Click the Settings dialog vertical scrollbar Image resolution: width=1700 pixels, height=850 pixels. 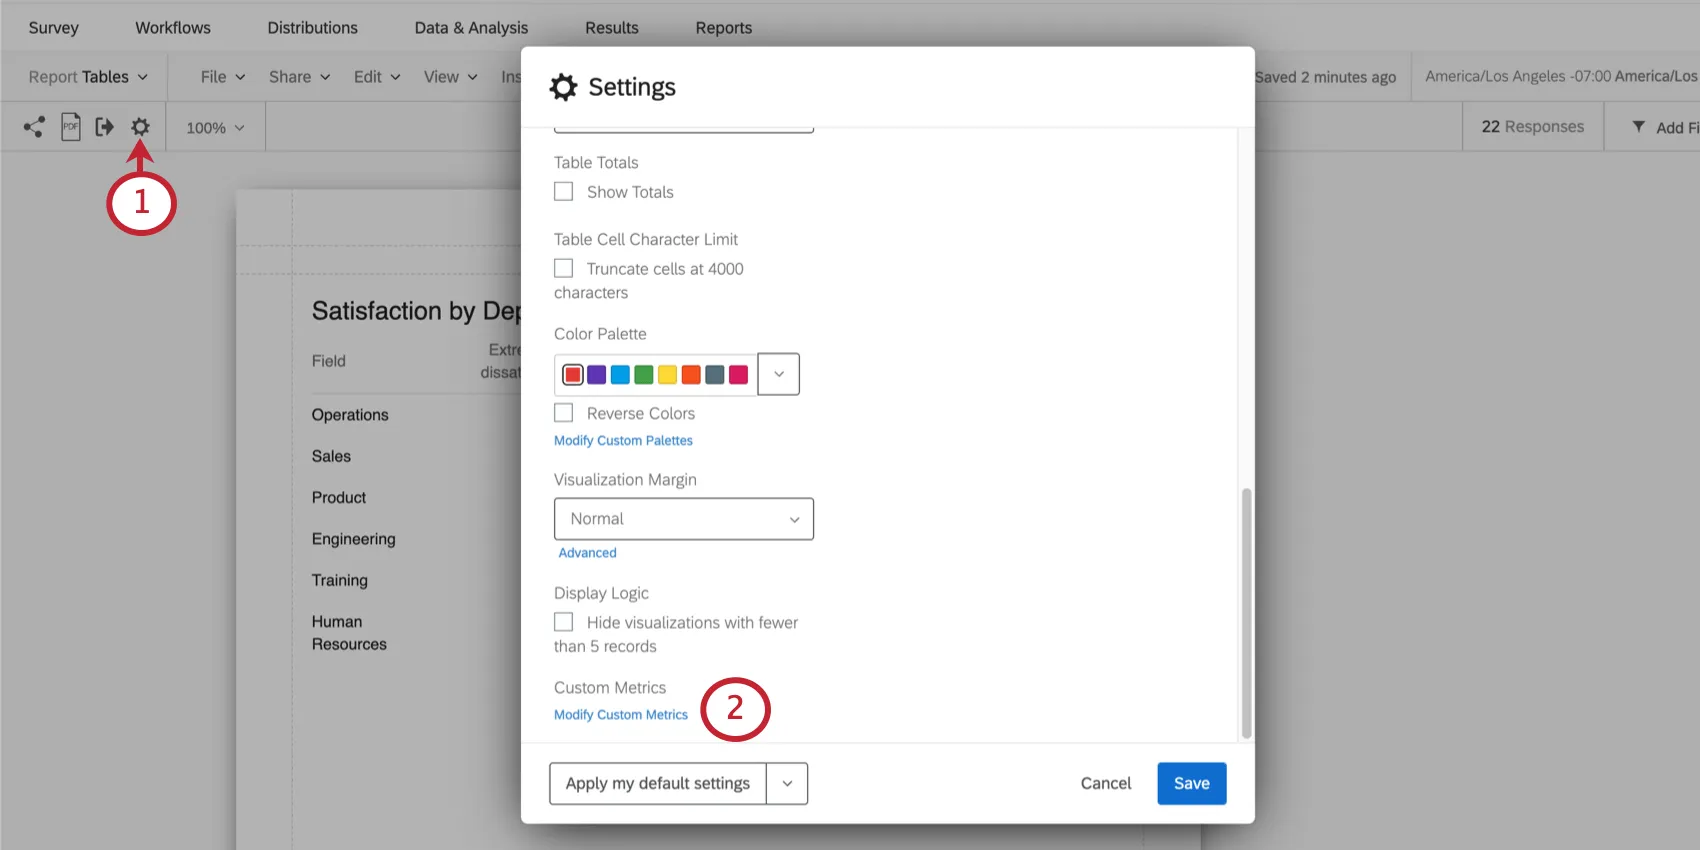[1246, 612]
